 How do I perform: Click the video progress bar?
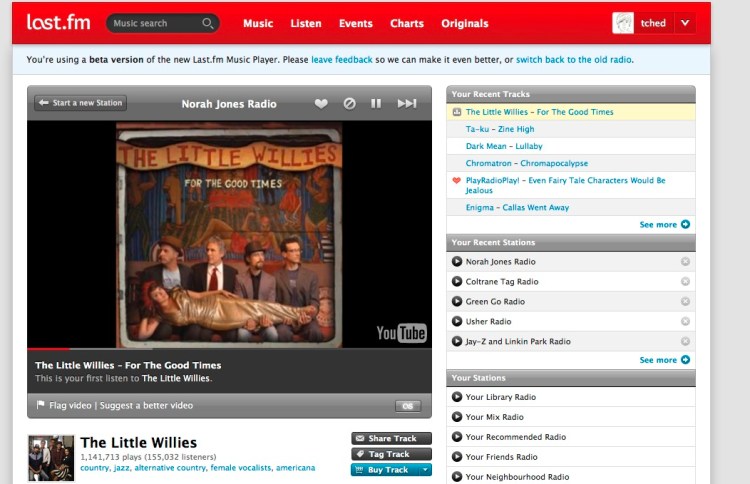tap(230, 349)
